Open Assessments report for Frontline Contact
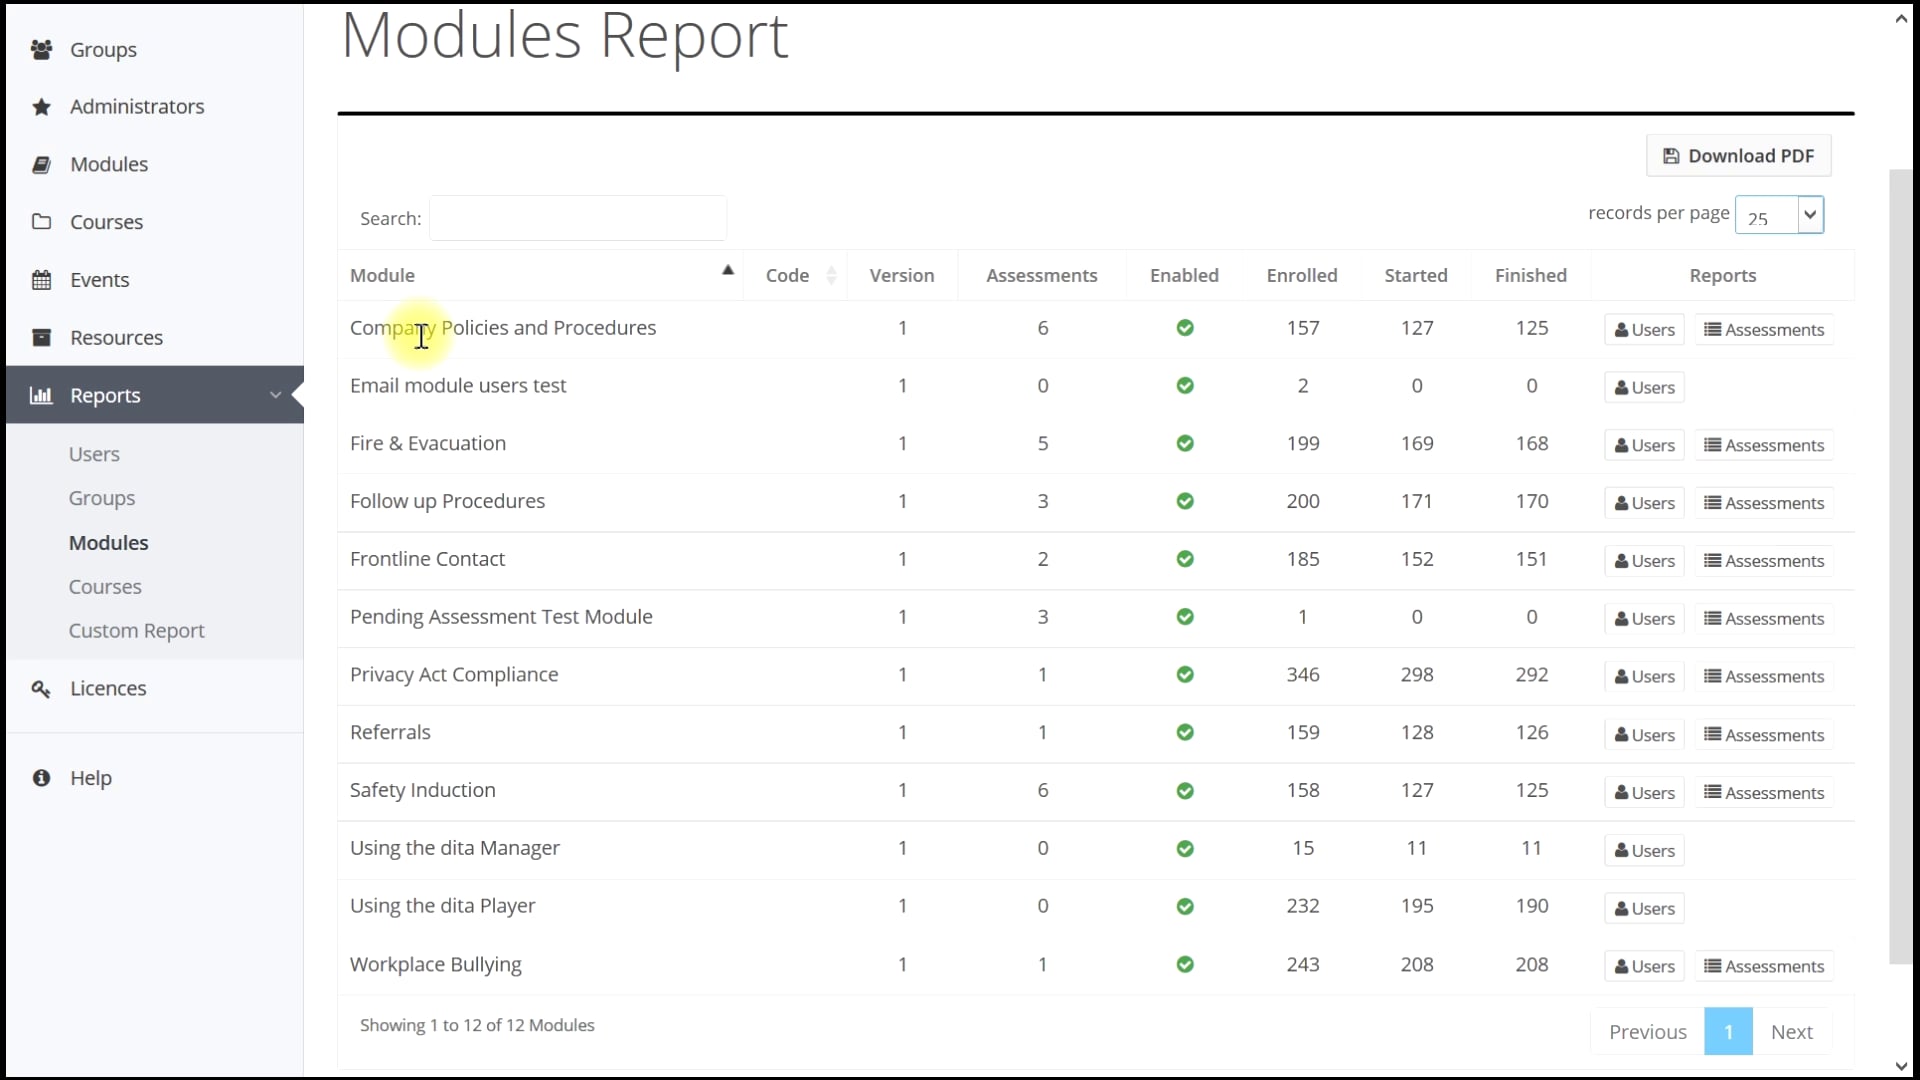1920x1080 pixels. [x=1764, y=561]
